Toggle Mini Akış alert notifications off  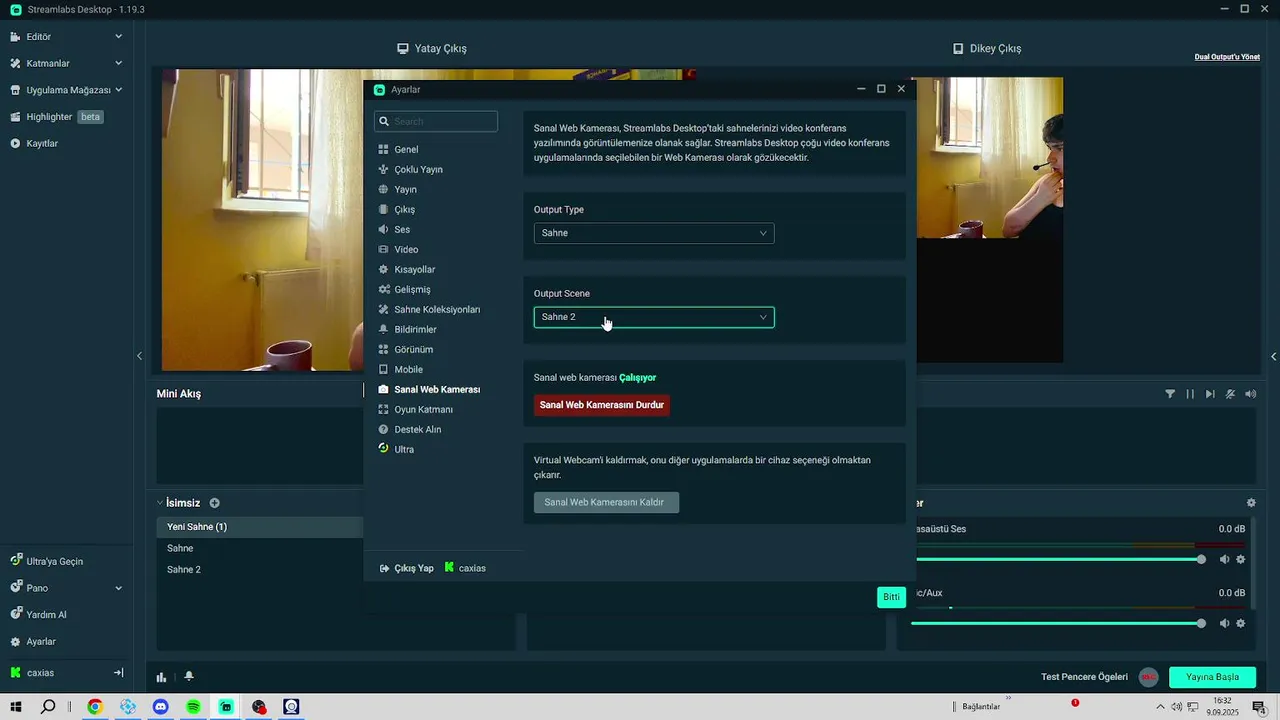pyautogui.click(x=1230, y=394)
